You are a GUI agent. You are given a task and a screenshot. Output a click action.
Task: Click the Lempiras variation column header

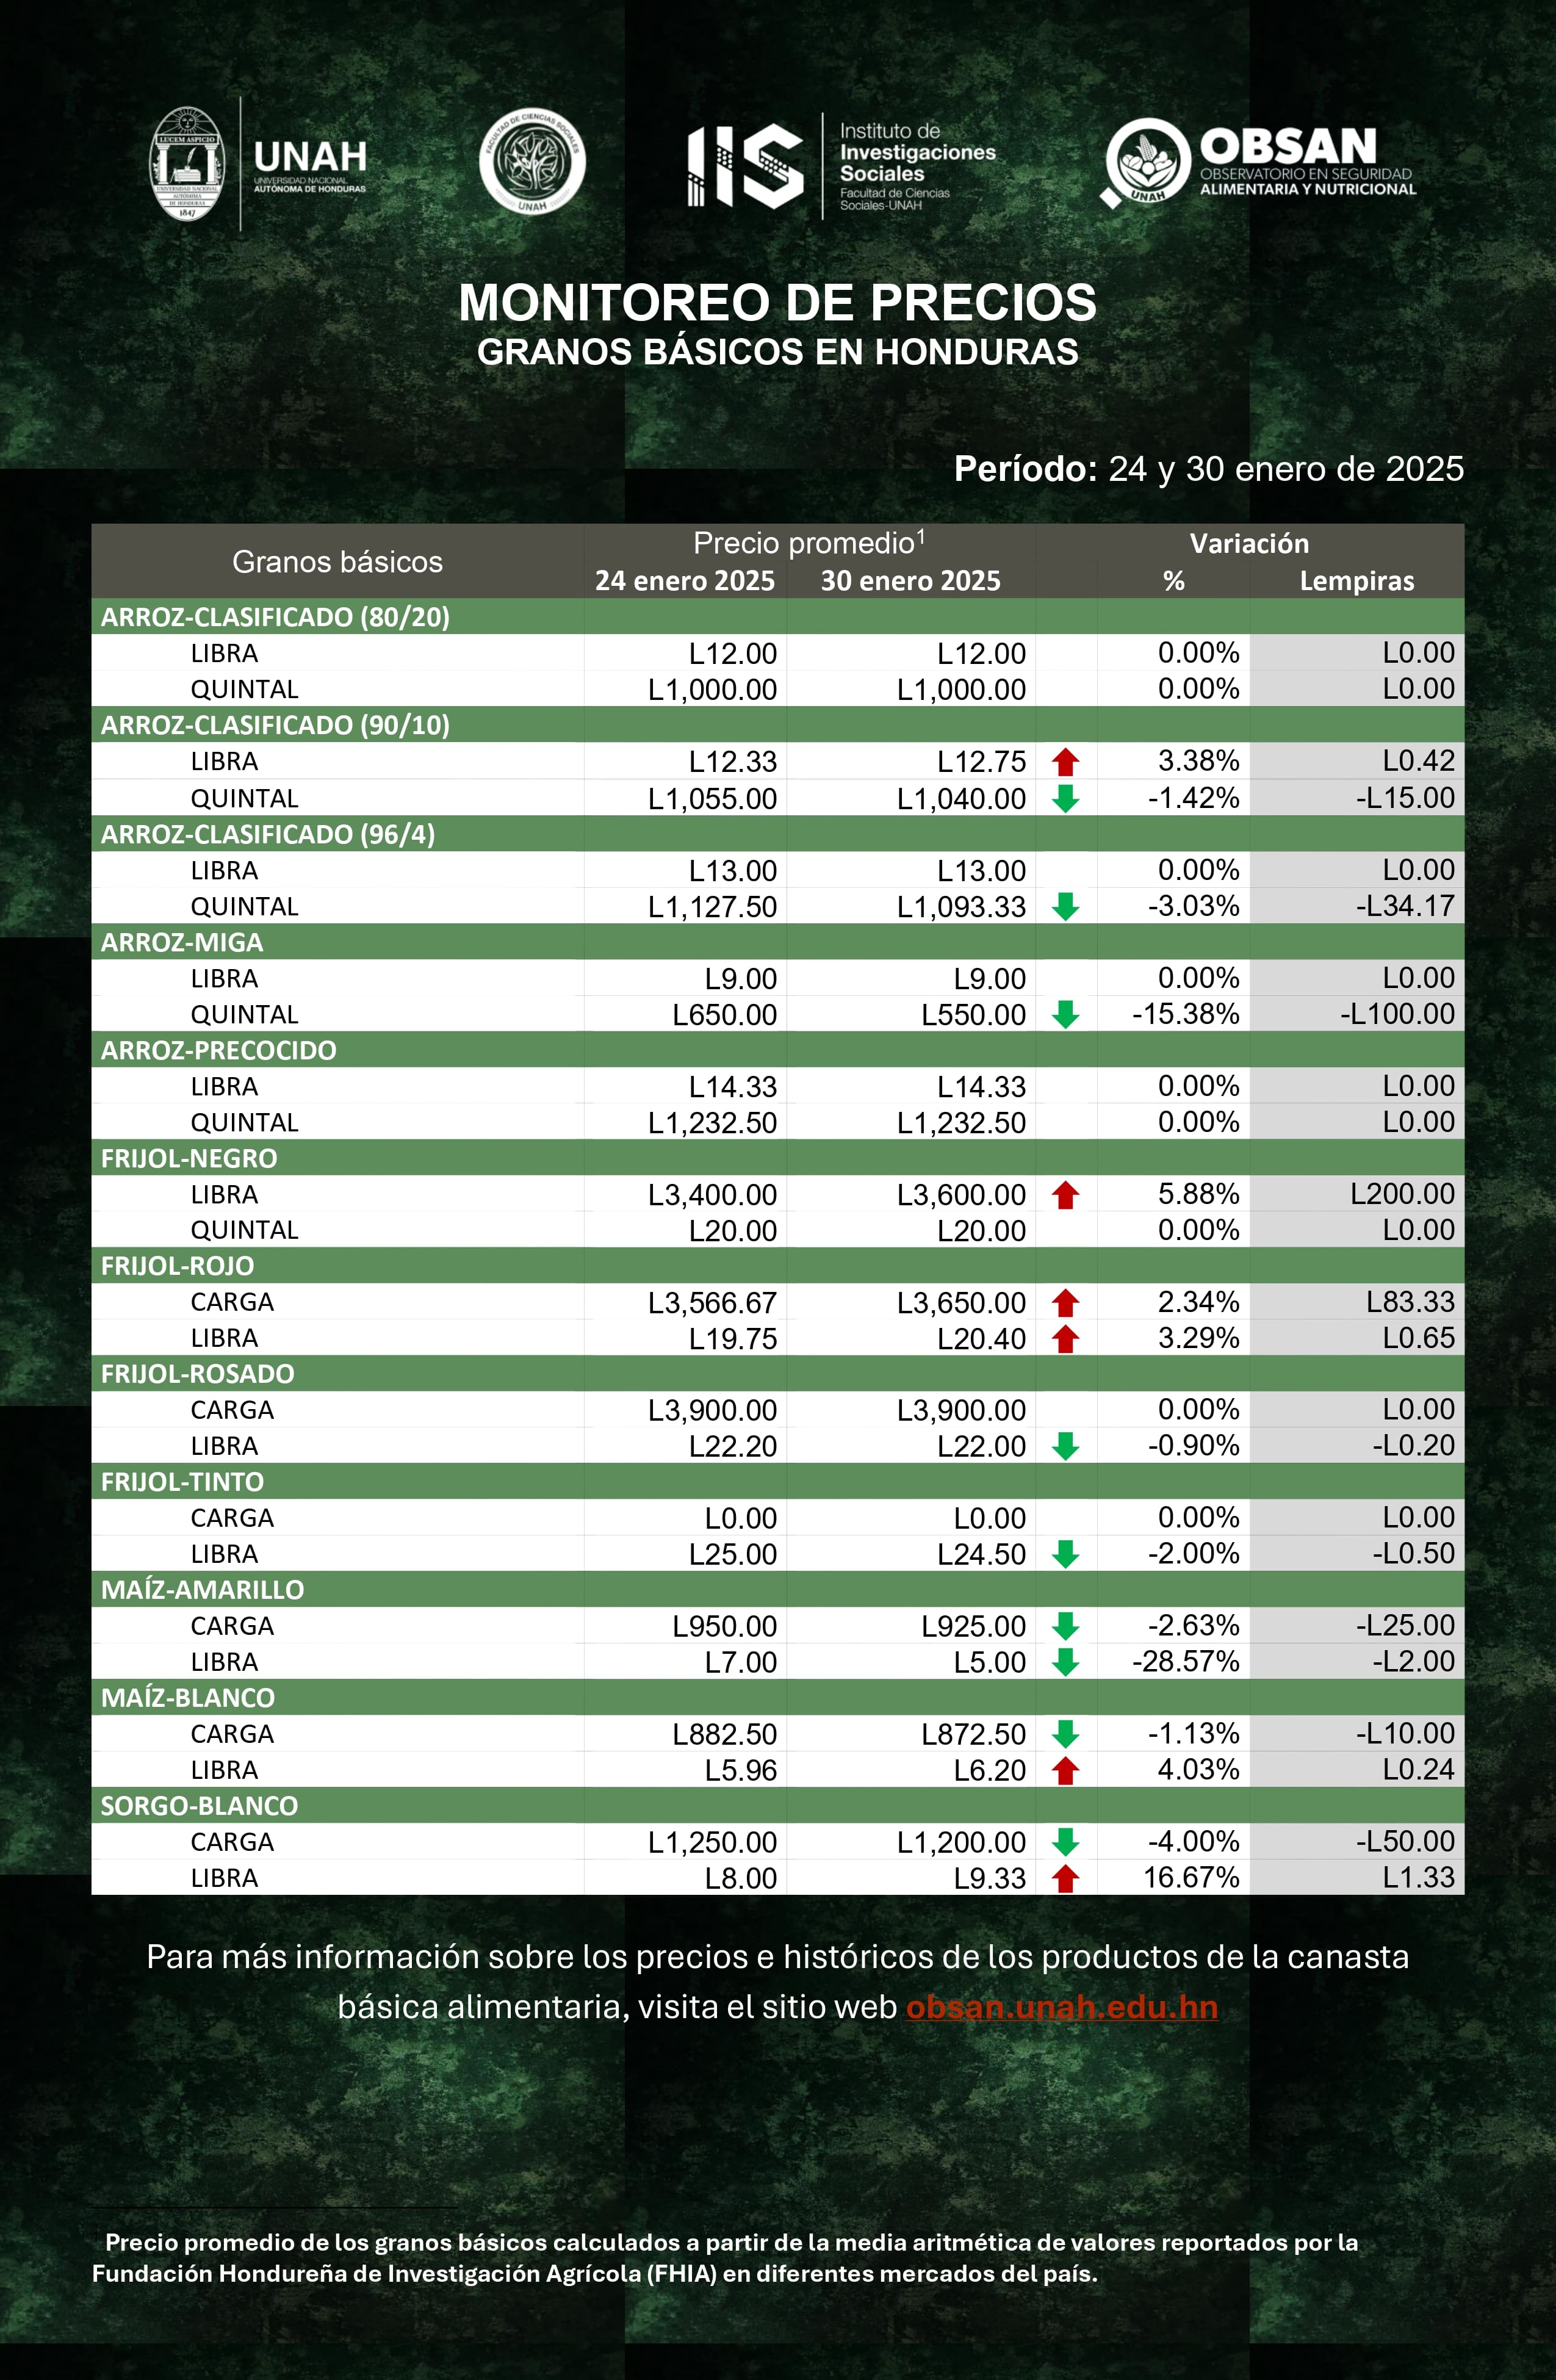point(1356,581)
